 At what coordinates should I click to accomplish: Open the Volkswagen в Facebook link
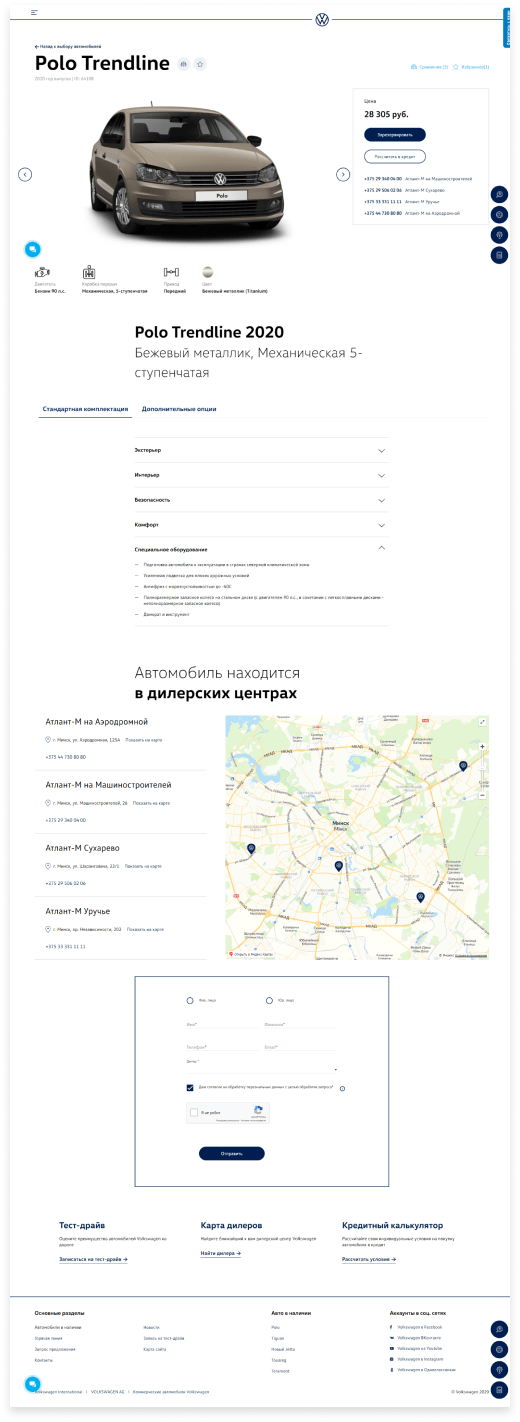click(x=418, y=1327)
